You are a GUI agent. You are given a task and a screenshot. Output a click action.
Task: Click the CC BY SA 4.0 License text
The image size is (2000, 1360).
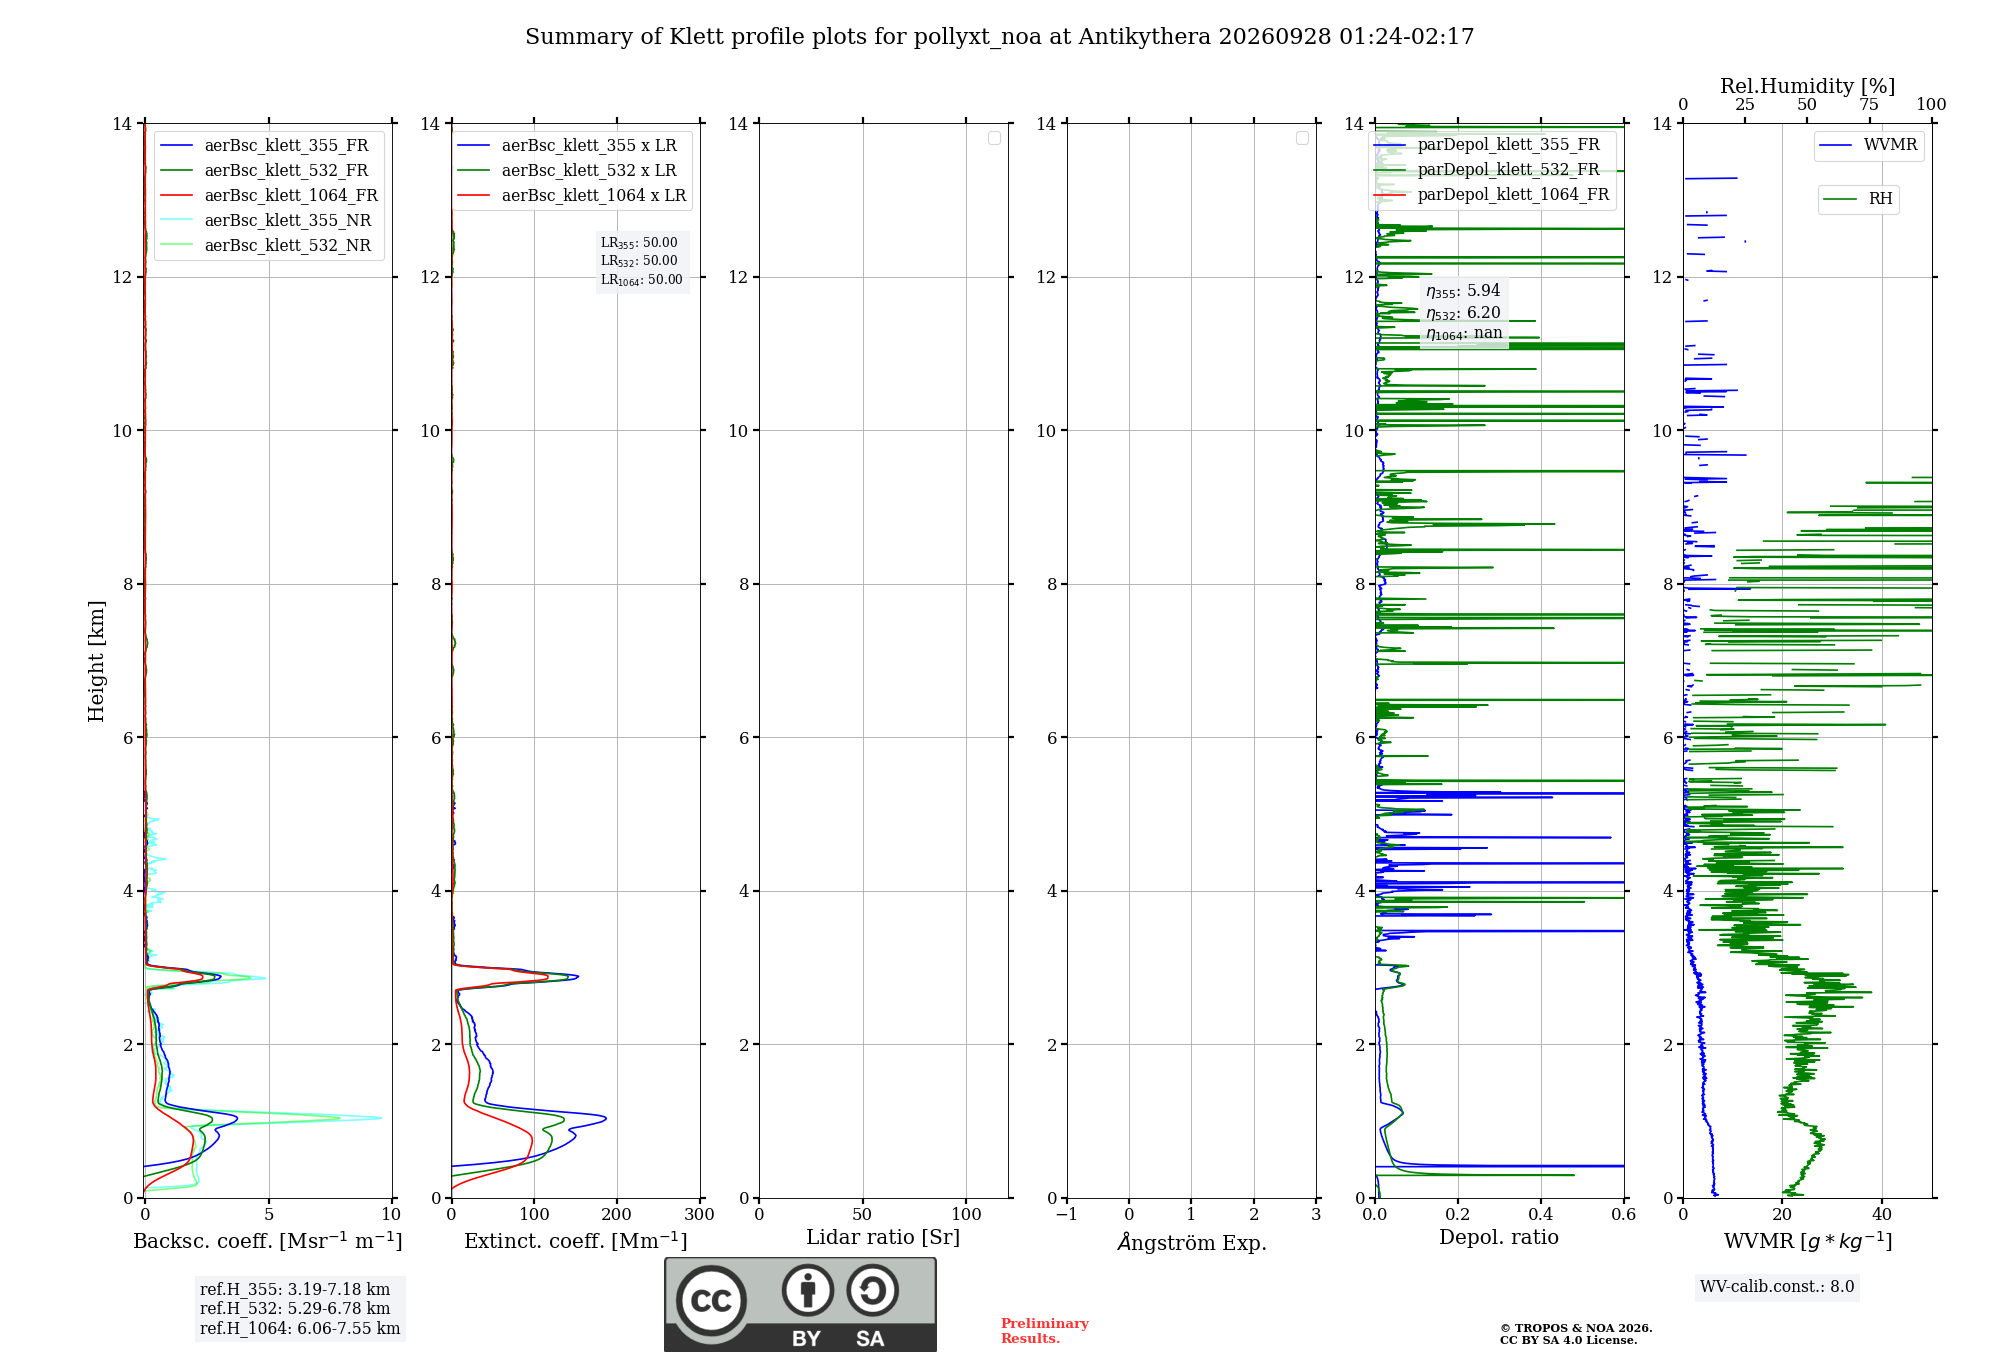[1568, 1340]
